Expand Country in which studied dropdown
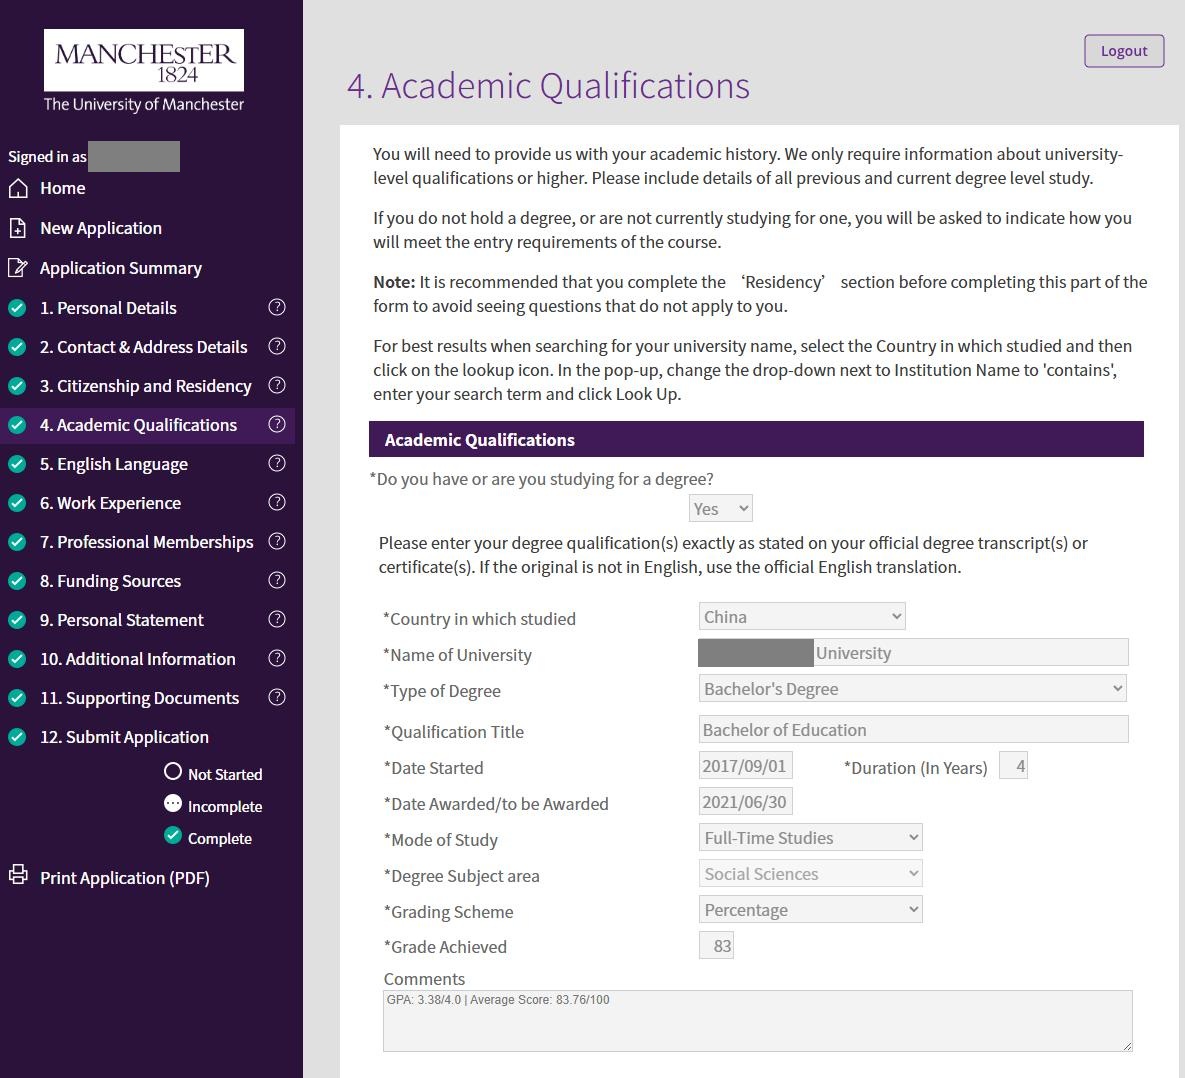The height and width of the screenshot is (1078, 1185). 802,617
